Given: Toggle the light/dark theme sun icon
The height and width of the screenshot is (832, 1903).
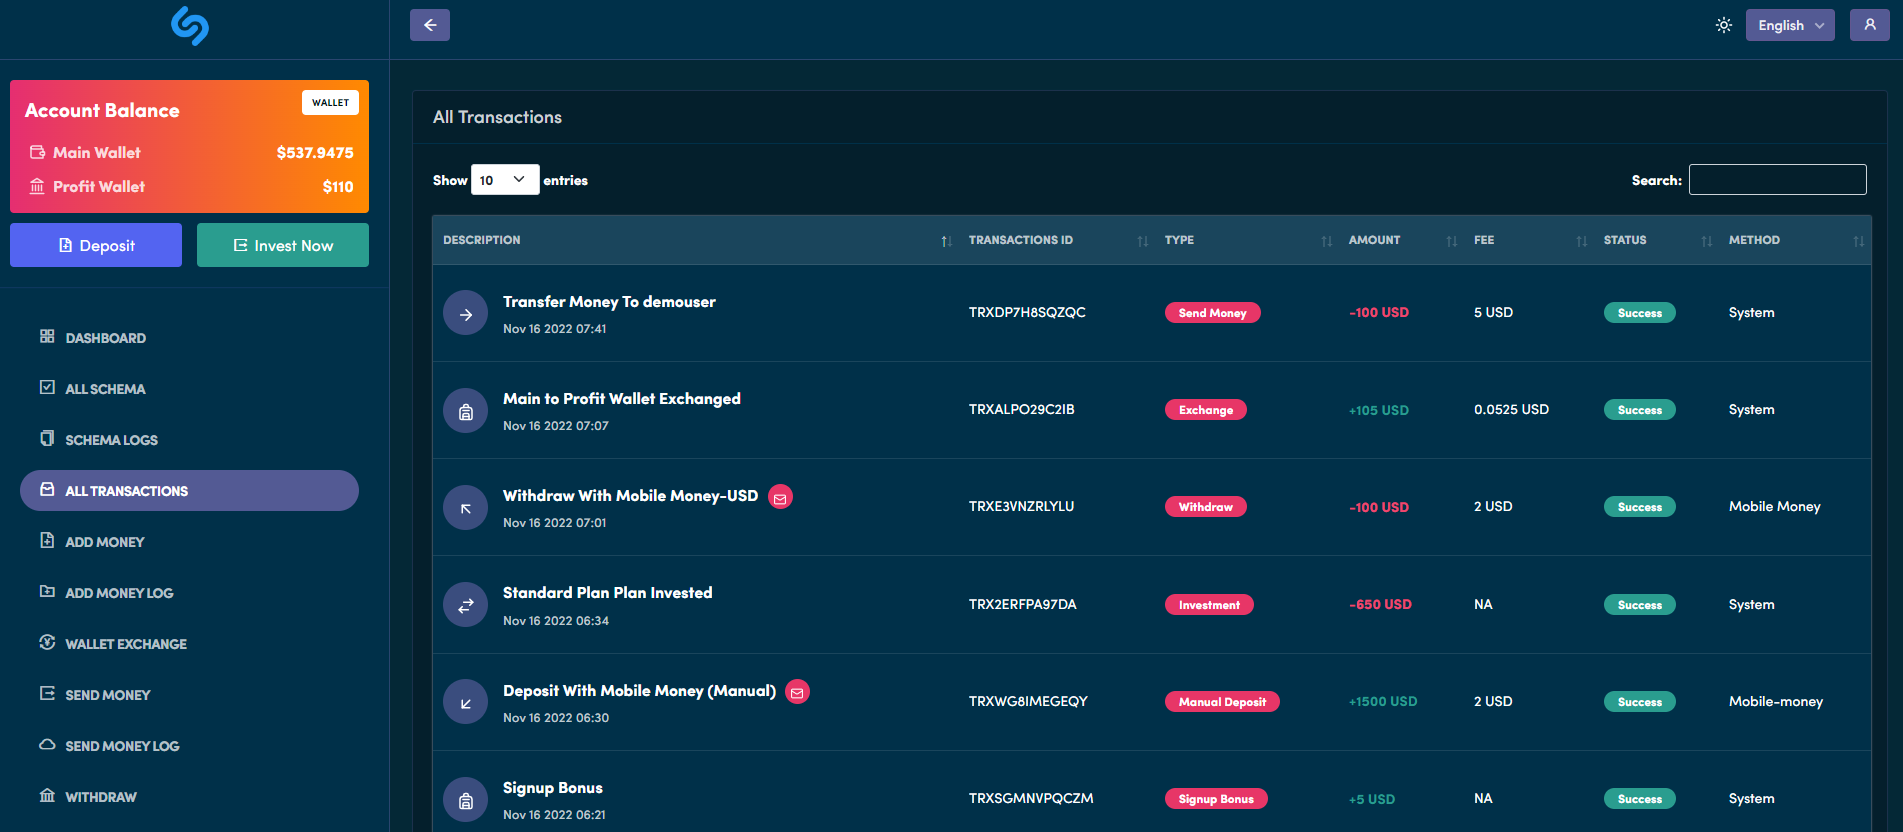Looking at the screenshot, I should (x=1723, y=25).
